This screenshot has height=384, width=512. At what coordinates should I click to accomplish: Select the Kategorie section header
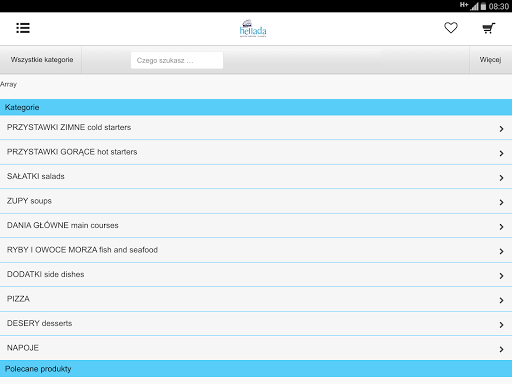click(x=256, y=107)
